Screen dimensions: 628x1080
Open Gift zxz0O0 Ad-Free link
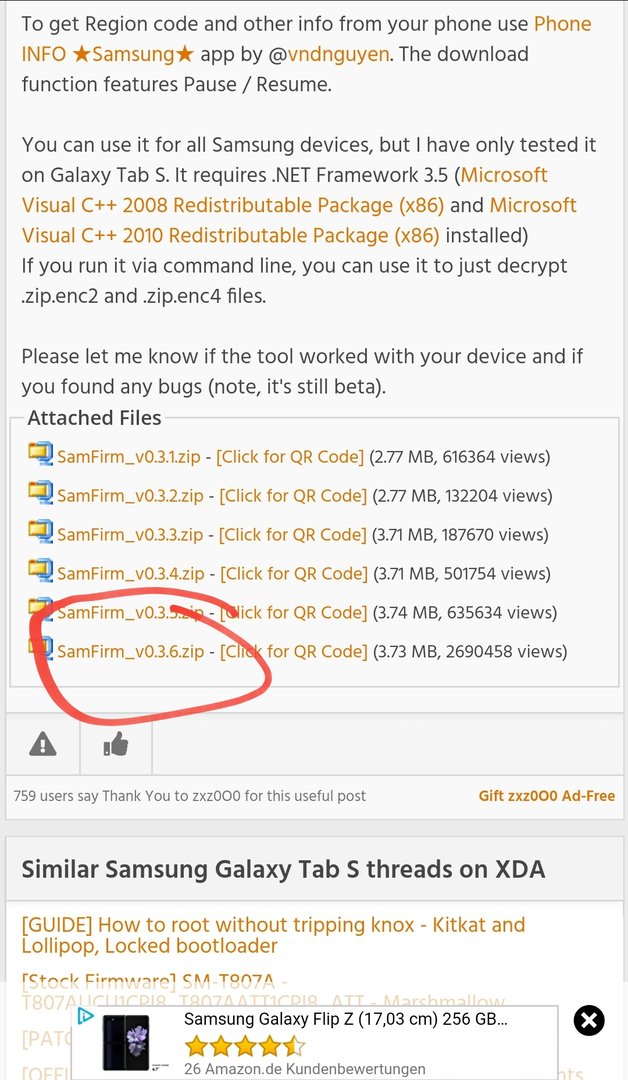(x=547, y=796)
